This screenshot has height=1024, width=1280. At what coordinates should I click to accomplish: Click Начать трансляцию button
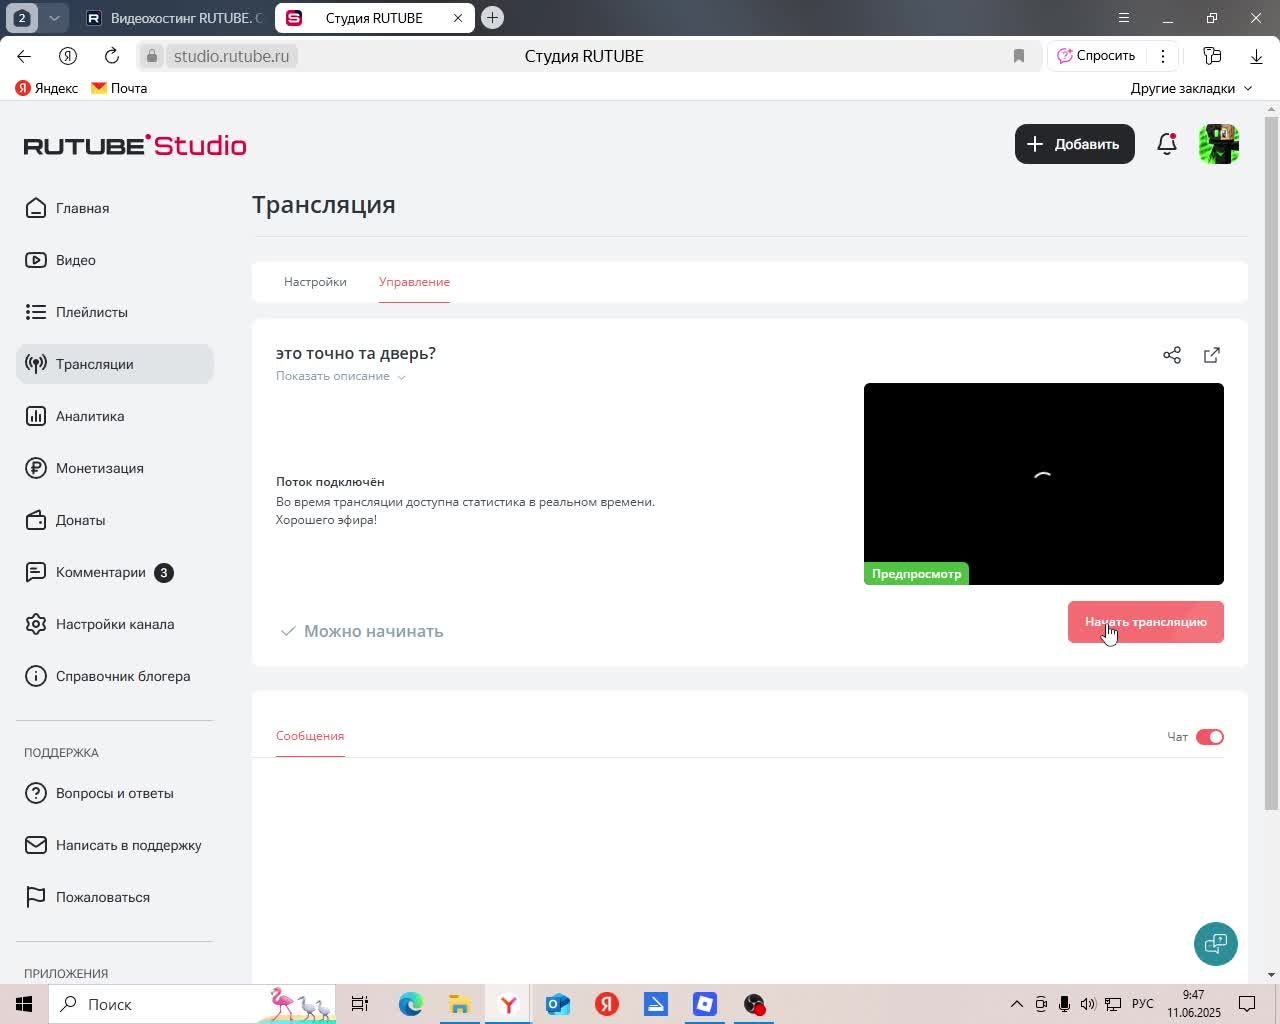click(x=1146, y=622)
